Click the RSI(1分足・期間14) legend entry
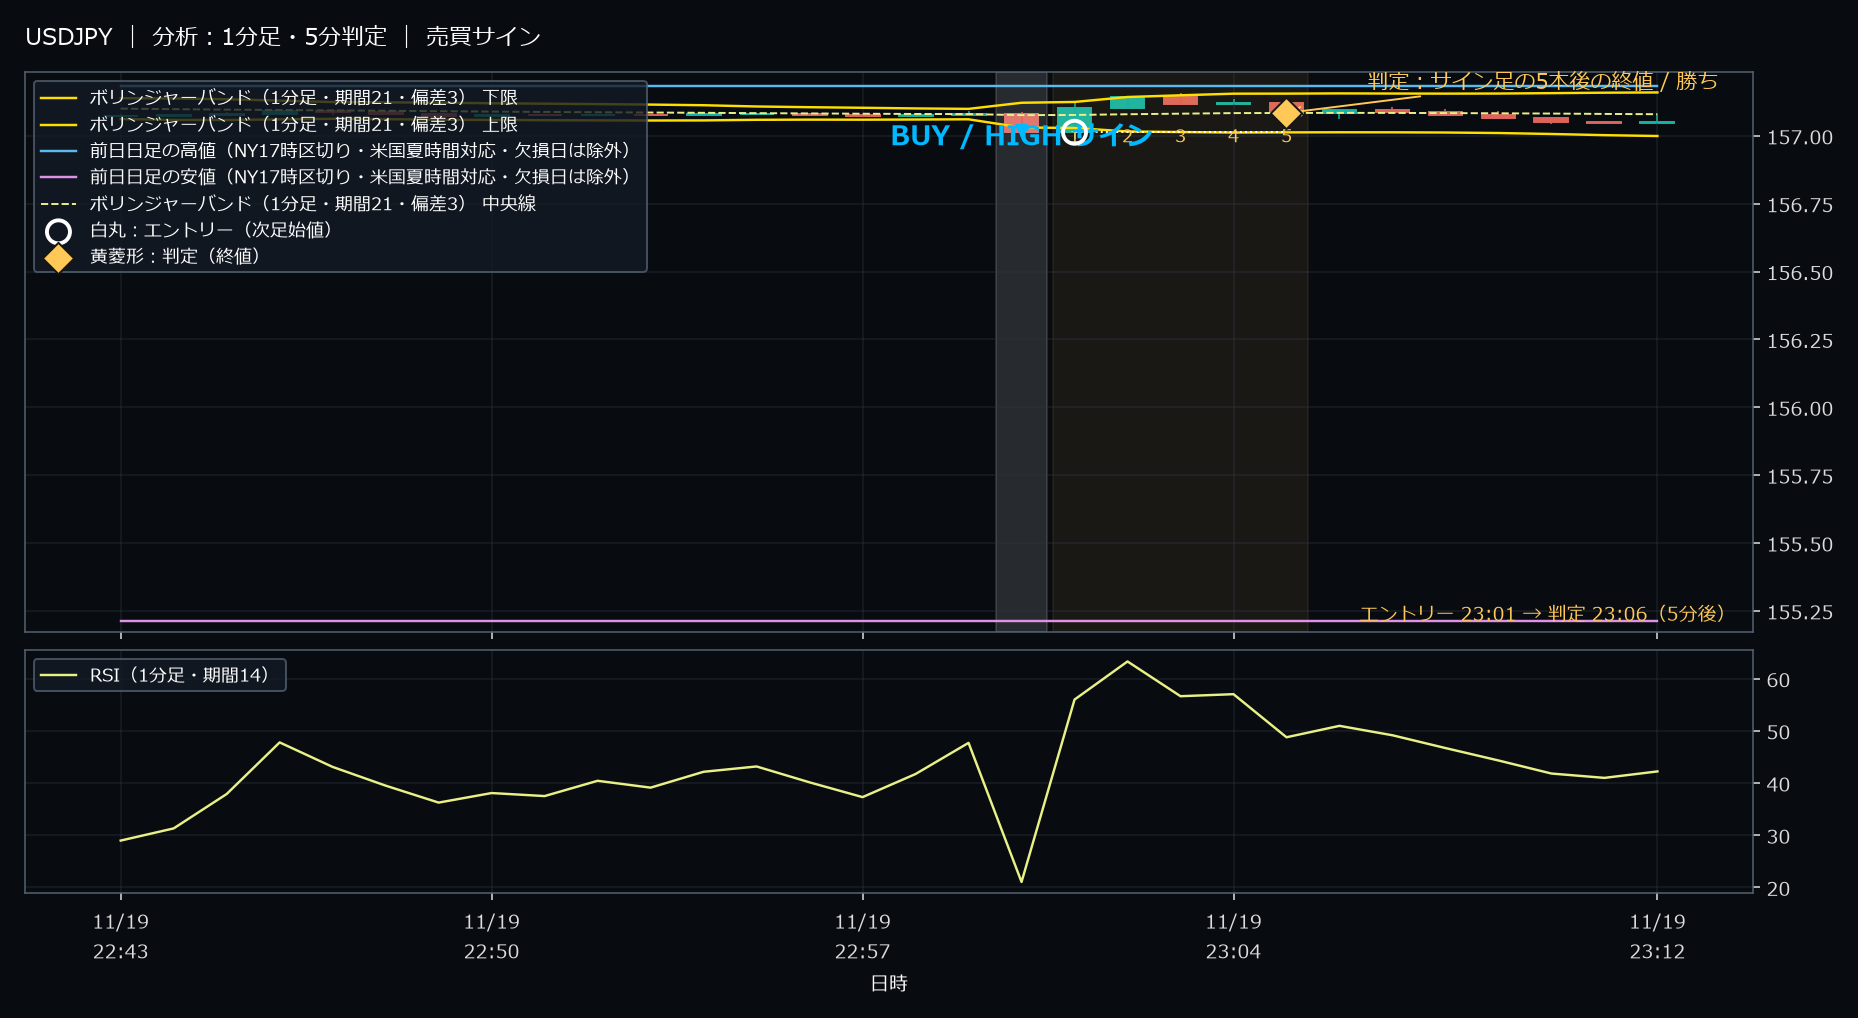 (x=160, y=675)
